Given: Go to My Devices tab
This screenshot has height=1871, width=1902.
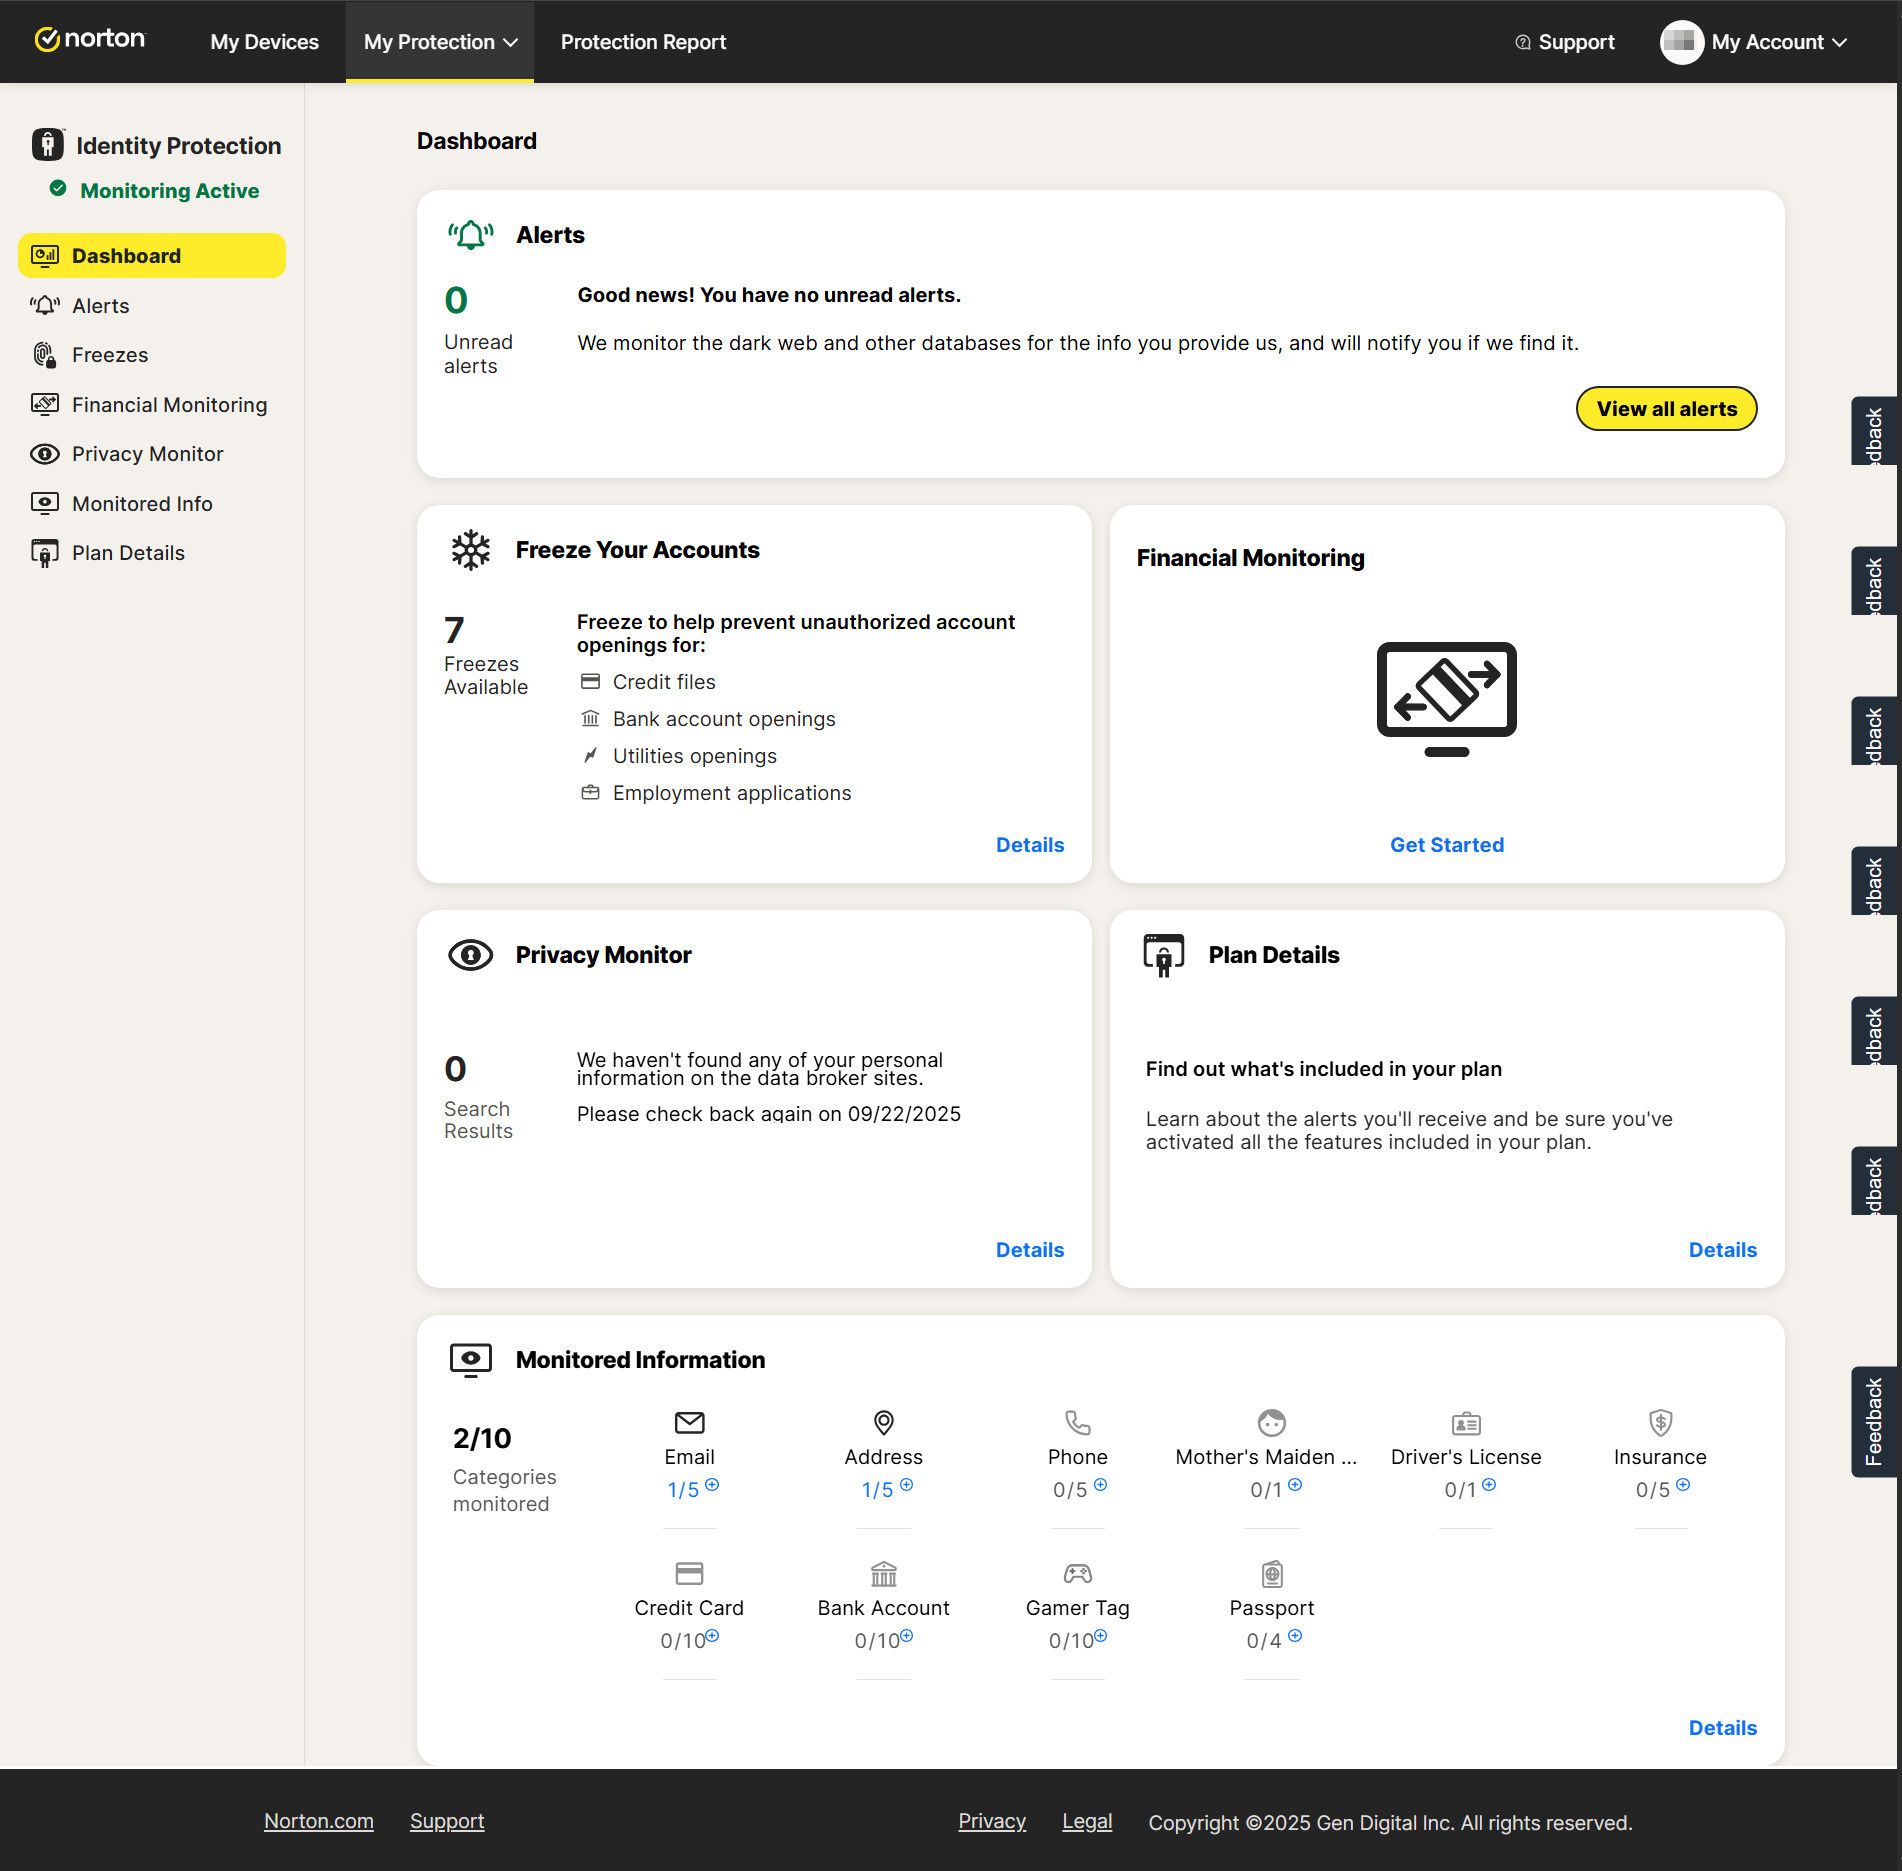Looking at the screenshot, I should point(264,42).
